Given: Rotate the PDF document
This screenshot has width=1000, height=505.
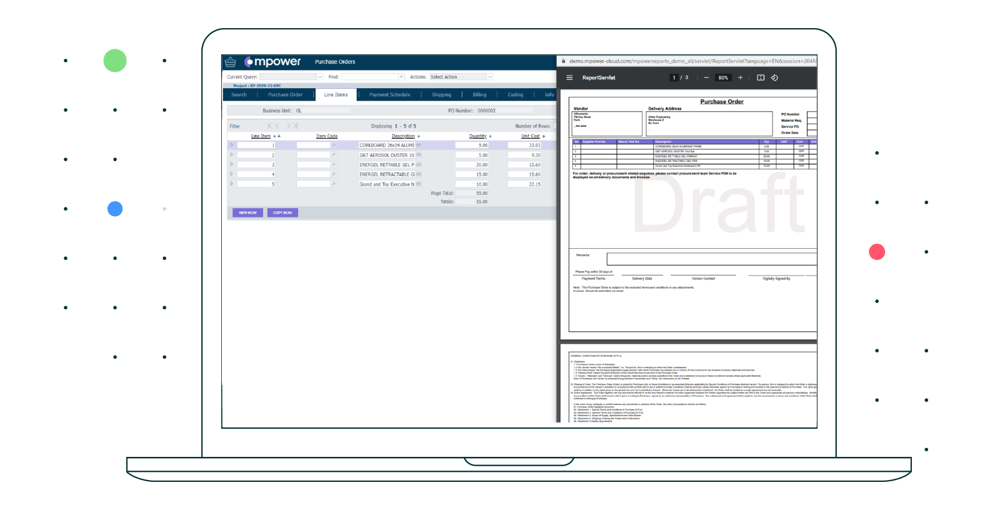Looking at the screenshot, I should (774, 78).
